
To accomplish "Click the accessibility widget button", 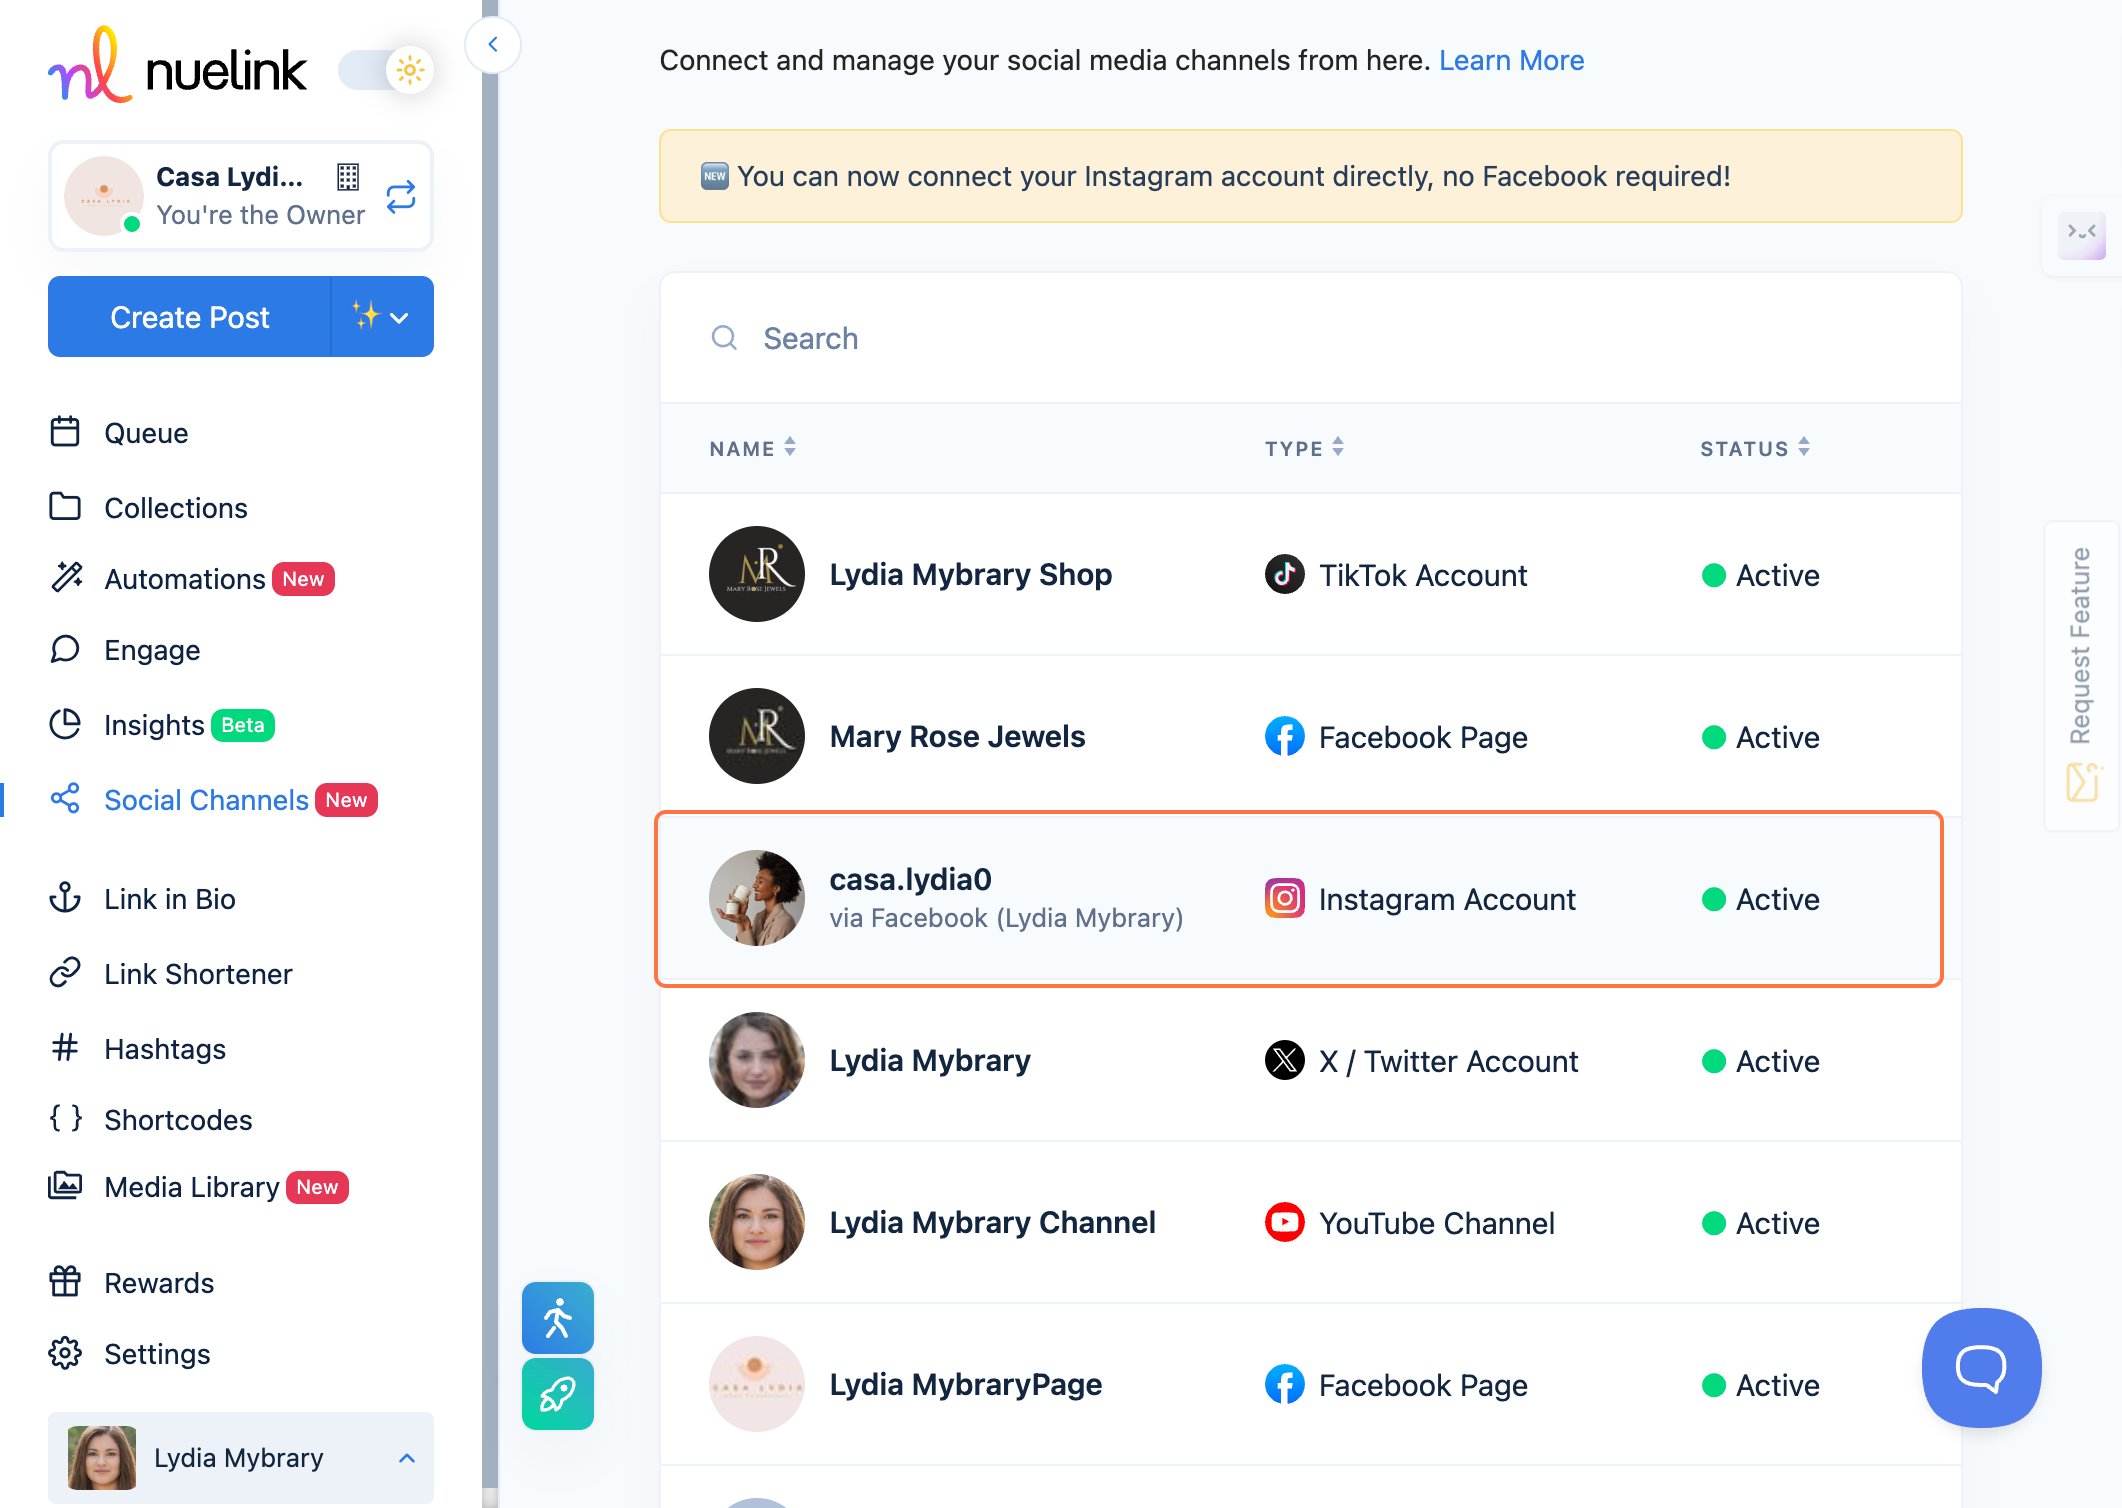I will tap(558, 1318).
